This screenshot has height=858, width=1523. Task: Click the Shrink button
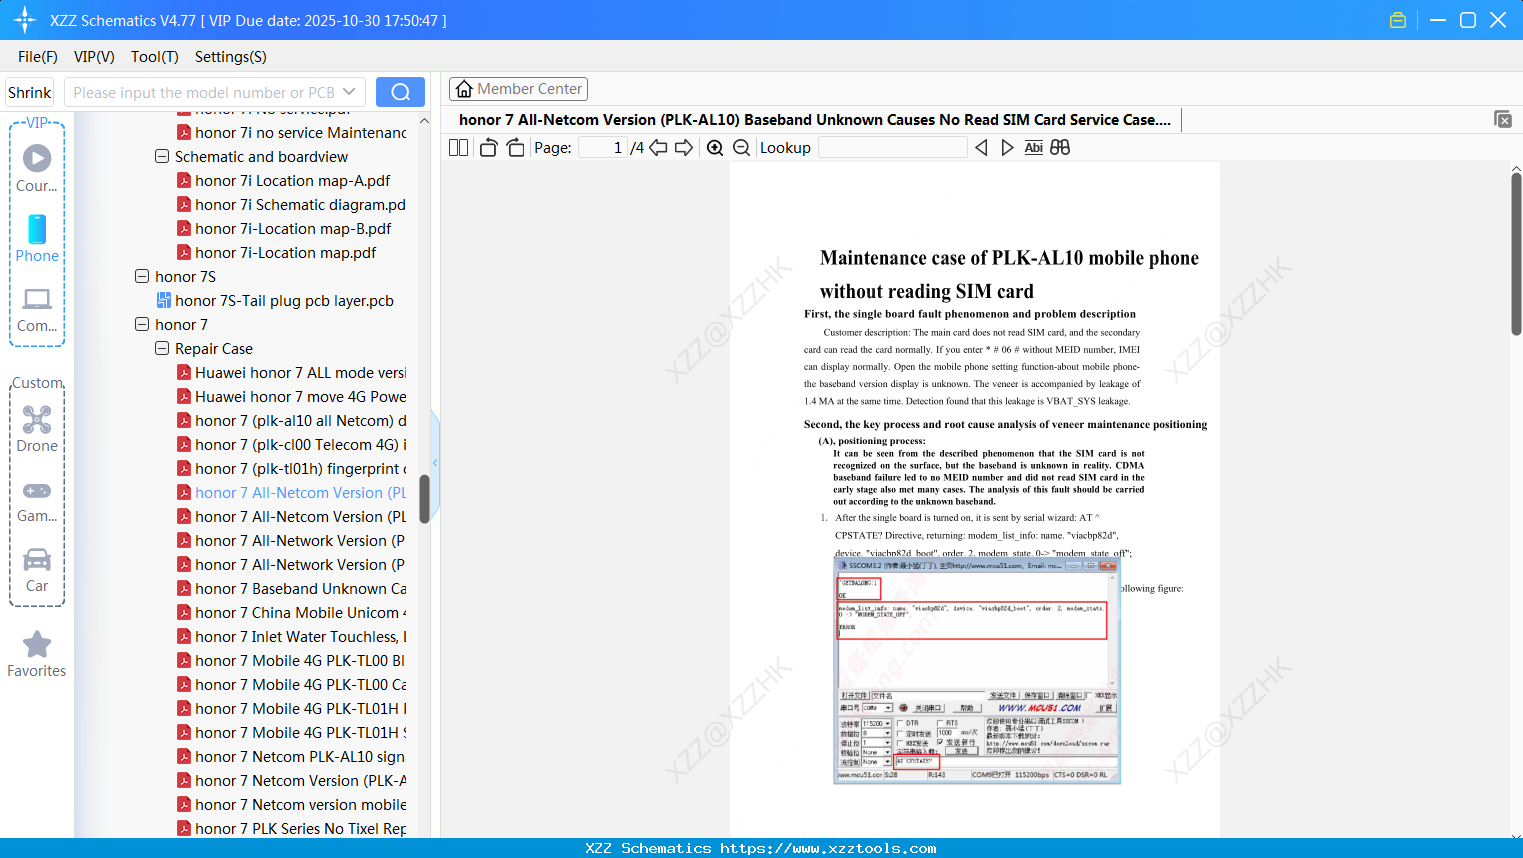(29, 92)
